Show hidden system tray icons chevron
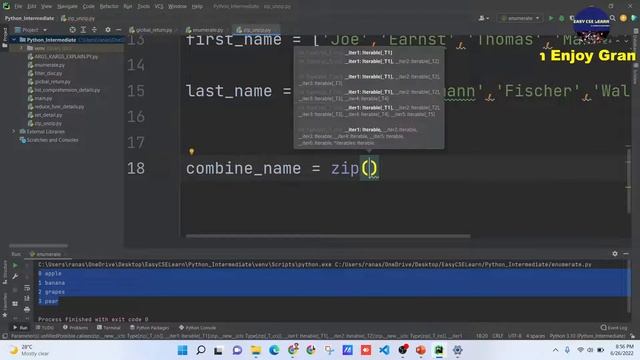 (x=555, y=350)
